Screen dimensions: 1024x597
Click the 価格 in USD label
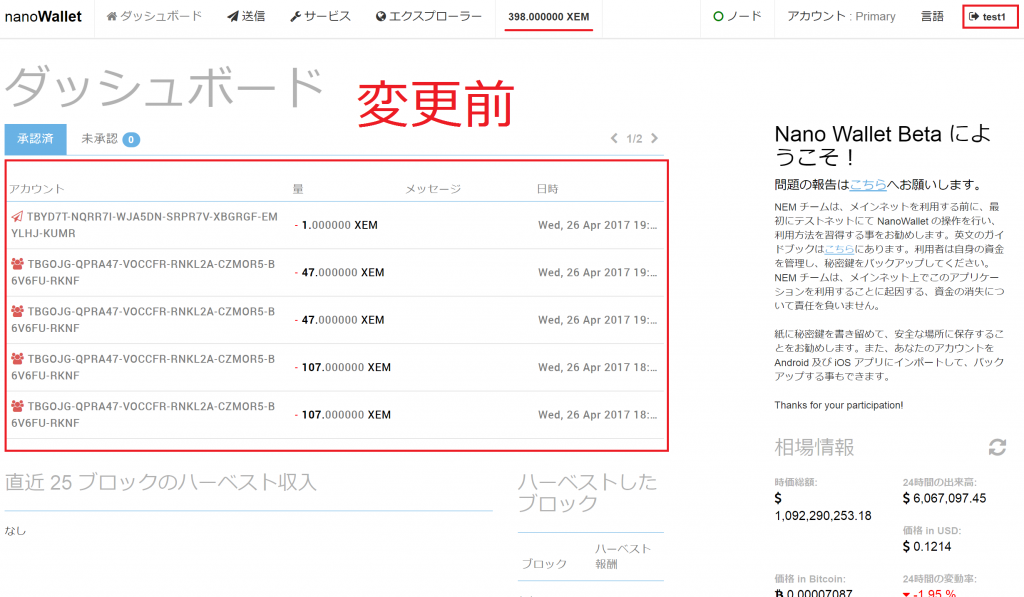coord(932,531)
